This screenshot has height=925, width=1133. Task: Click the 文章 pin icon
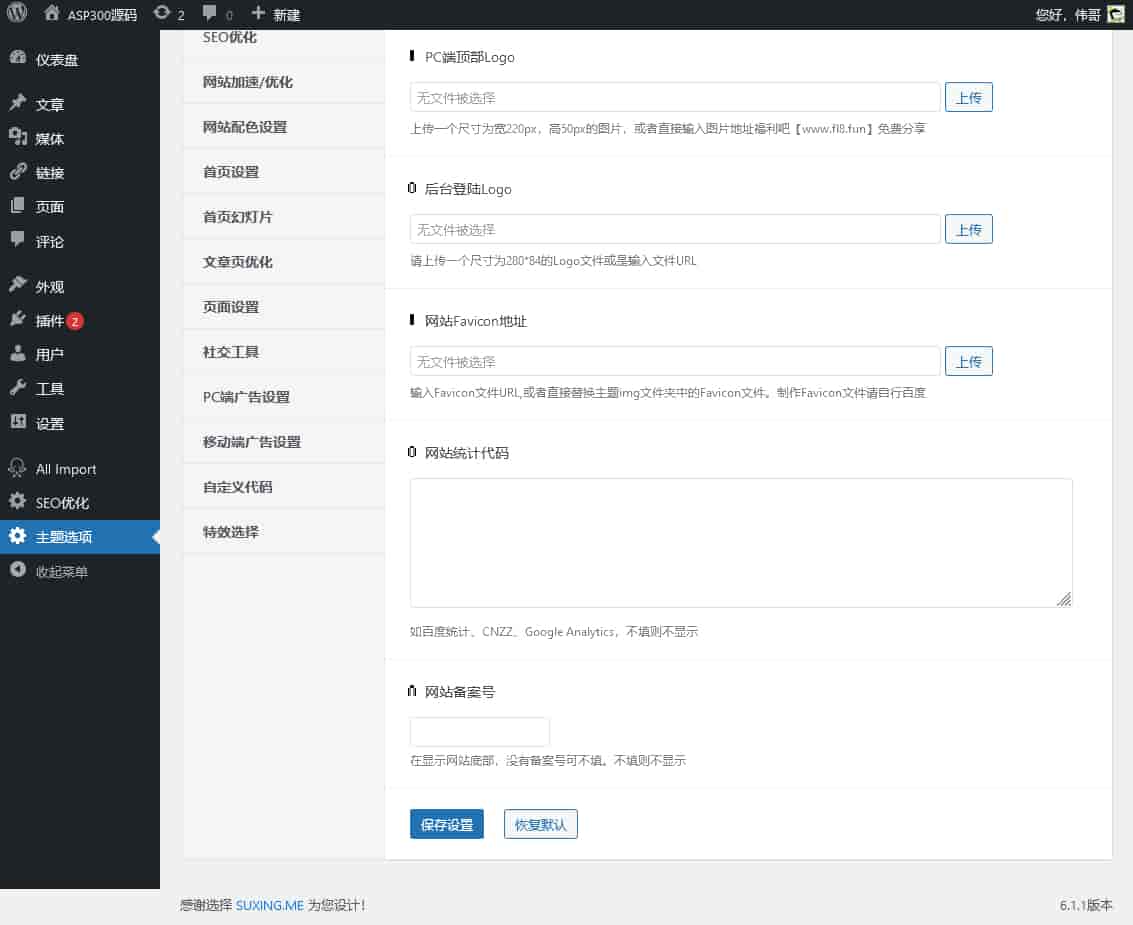pyautogui.click(x=18, y=103)
